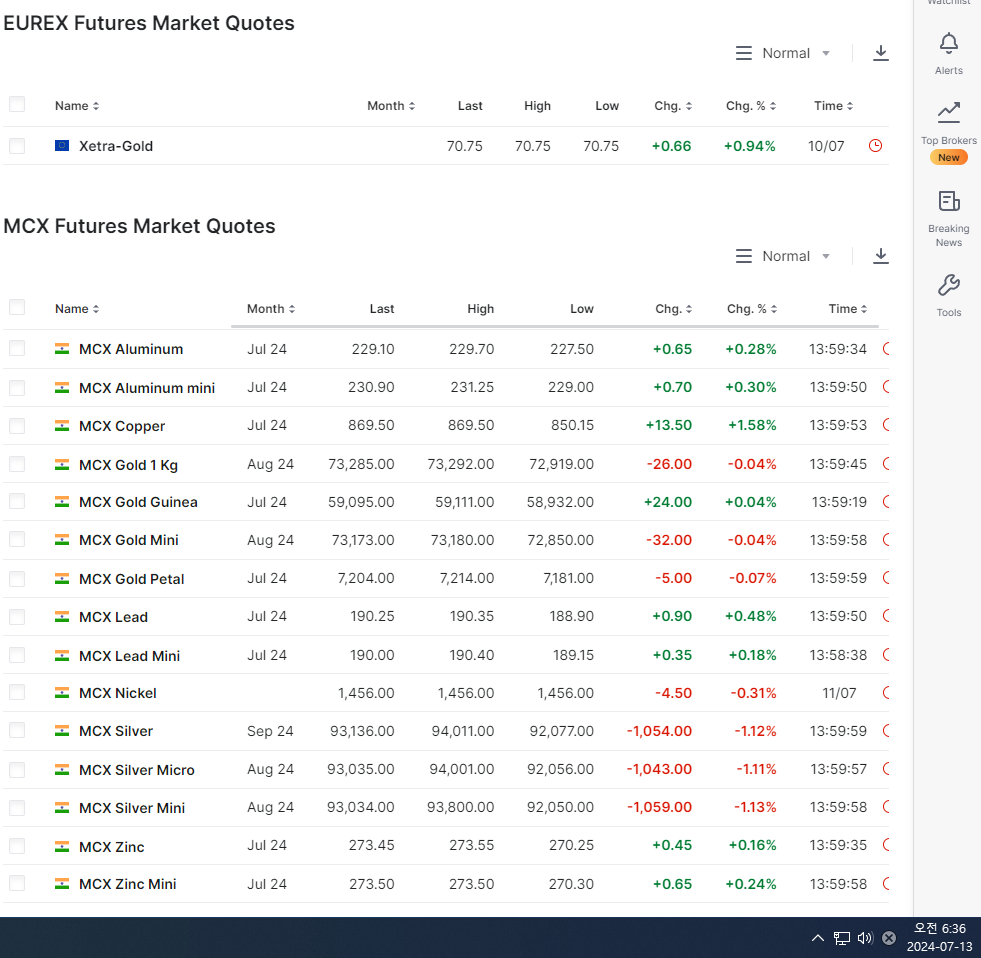Click the MCX table horizontal scrollbar
The width and height of the screenshot is (981, 958).
coord(555,326)
